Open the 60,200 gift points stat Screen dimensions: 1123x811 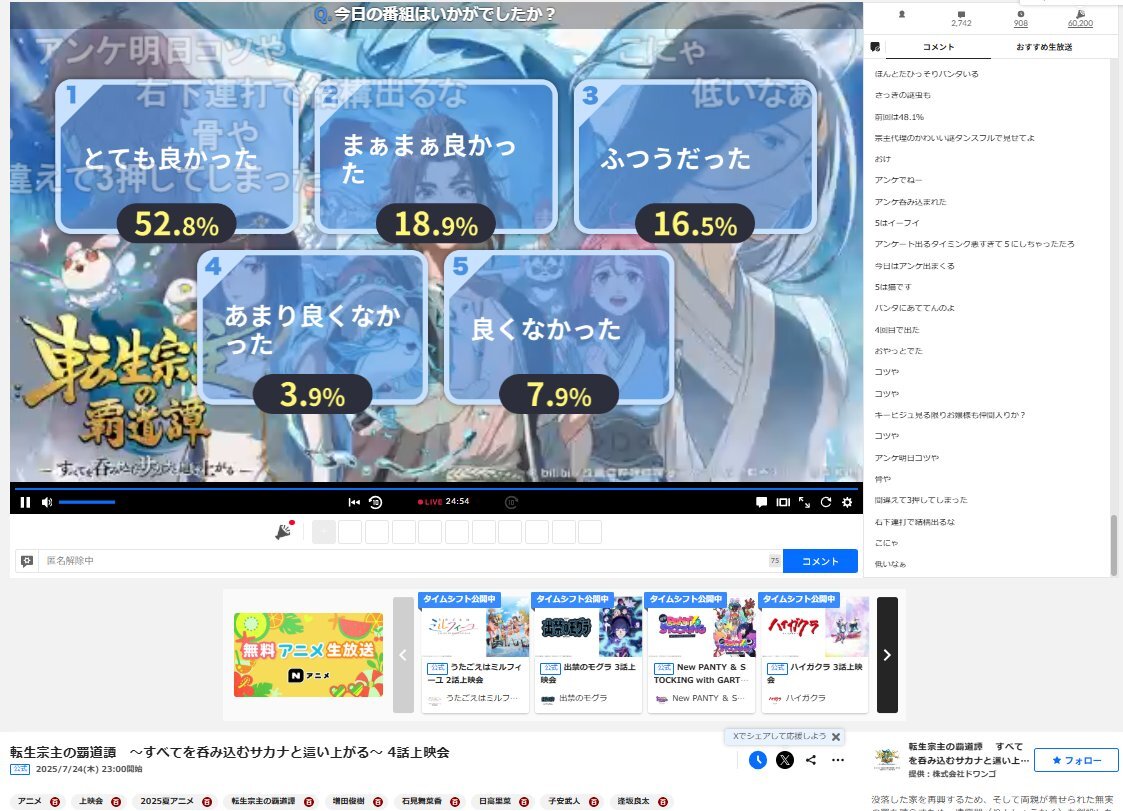tap(1080, 19)
